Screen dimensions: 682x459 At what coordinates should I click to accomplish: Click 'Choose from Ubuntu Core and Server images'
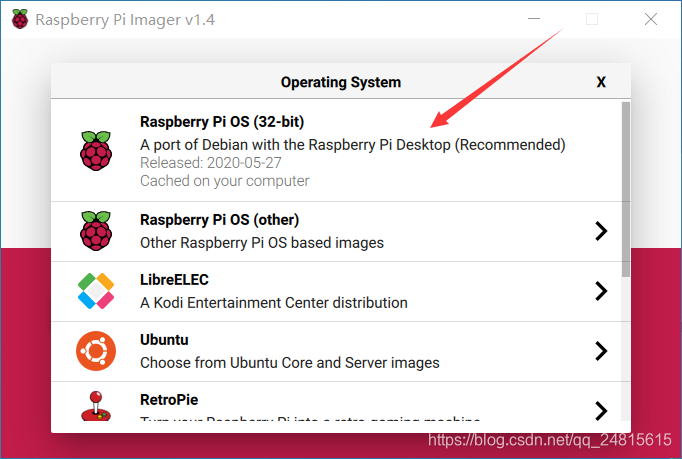coord(290,363)
